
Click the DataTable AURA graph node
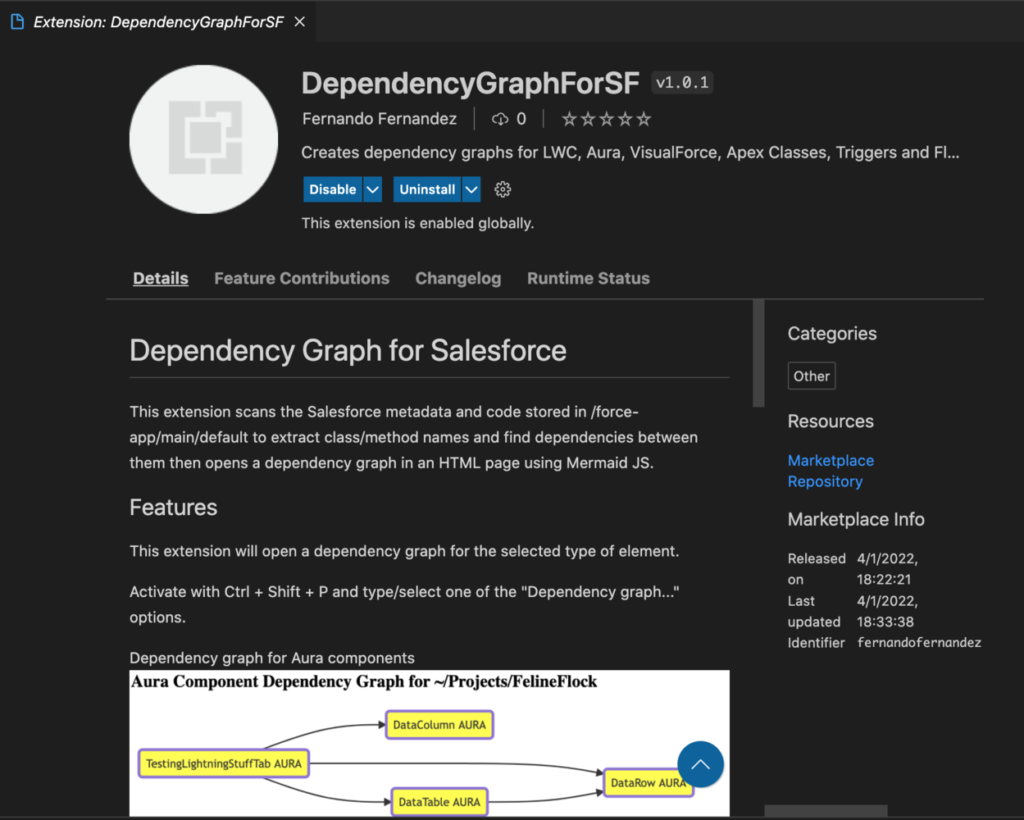pyautogui.click(x=440, y=802)
